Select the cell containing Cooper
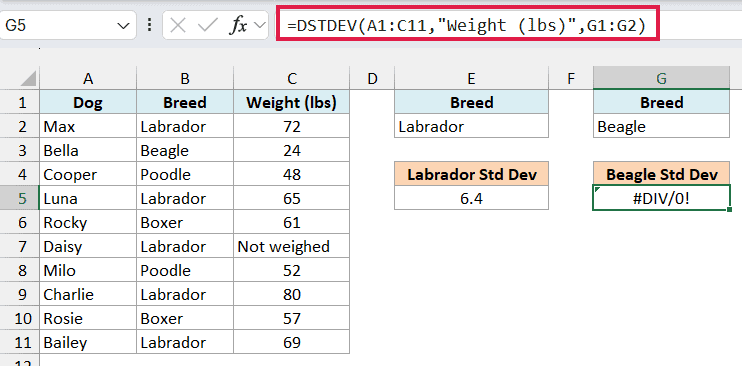This screenshot has width=742, height=366. pyautogui.click(x=88, y=174)
